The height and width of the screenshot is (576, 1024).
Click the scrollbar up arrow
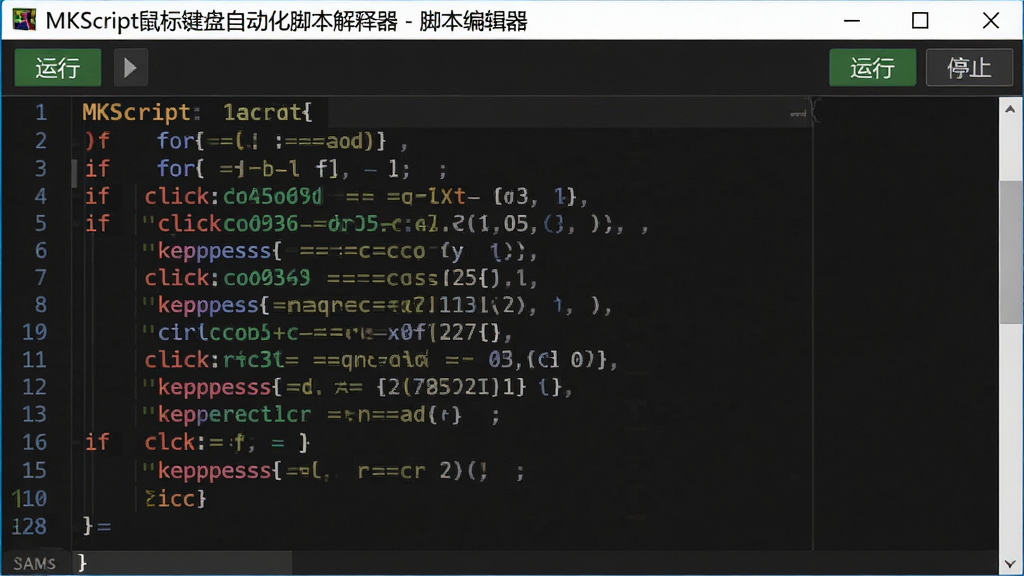1010,109
